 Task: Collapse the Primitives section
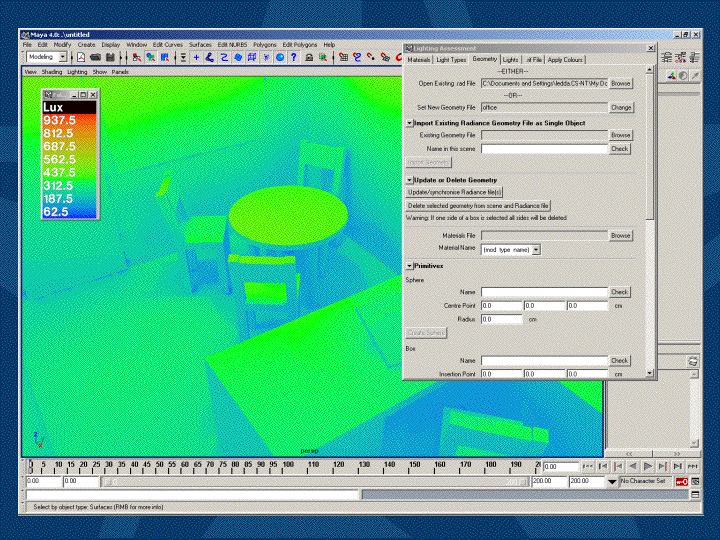409,266
